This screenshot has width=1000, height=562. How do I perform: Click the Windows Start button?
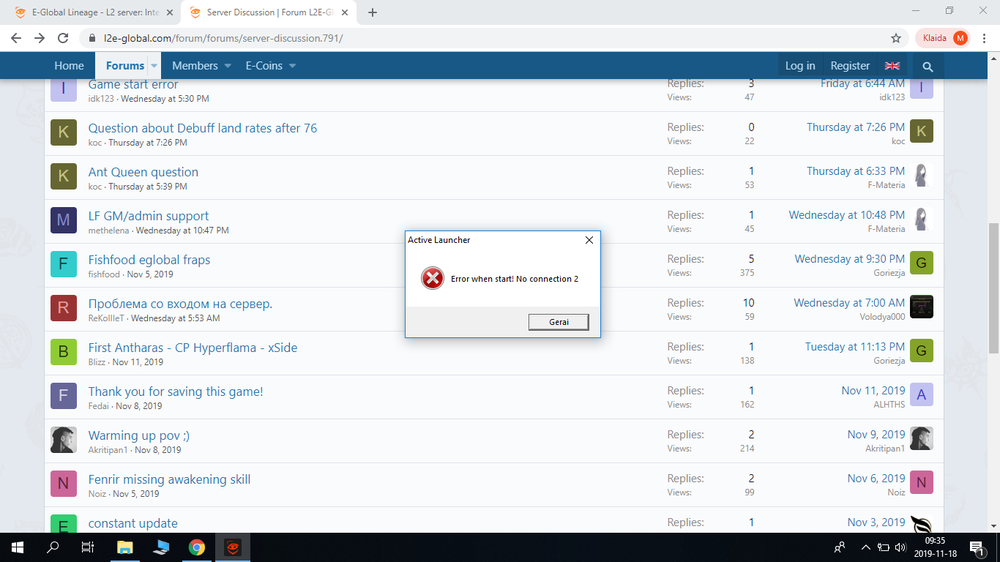tap(18, 547)
